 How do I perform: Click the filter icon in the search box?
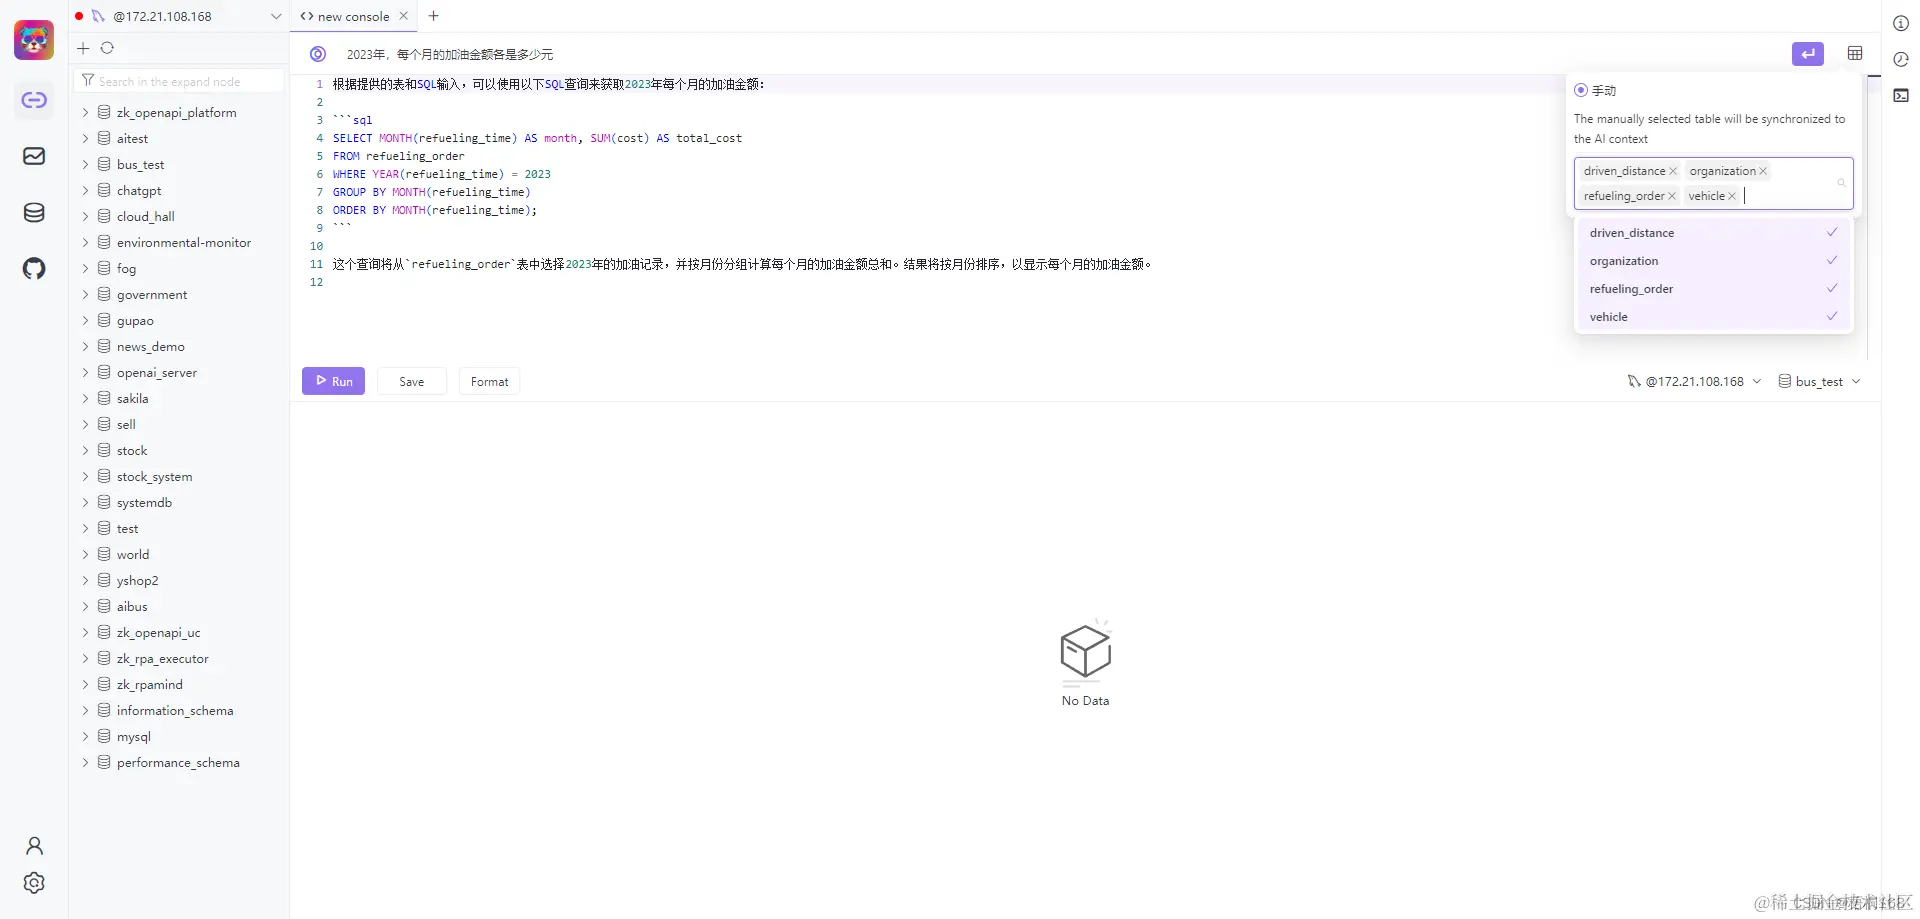coord(88,81)
